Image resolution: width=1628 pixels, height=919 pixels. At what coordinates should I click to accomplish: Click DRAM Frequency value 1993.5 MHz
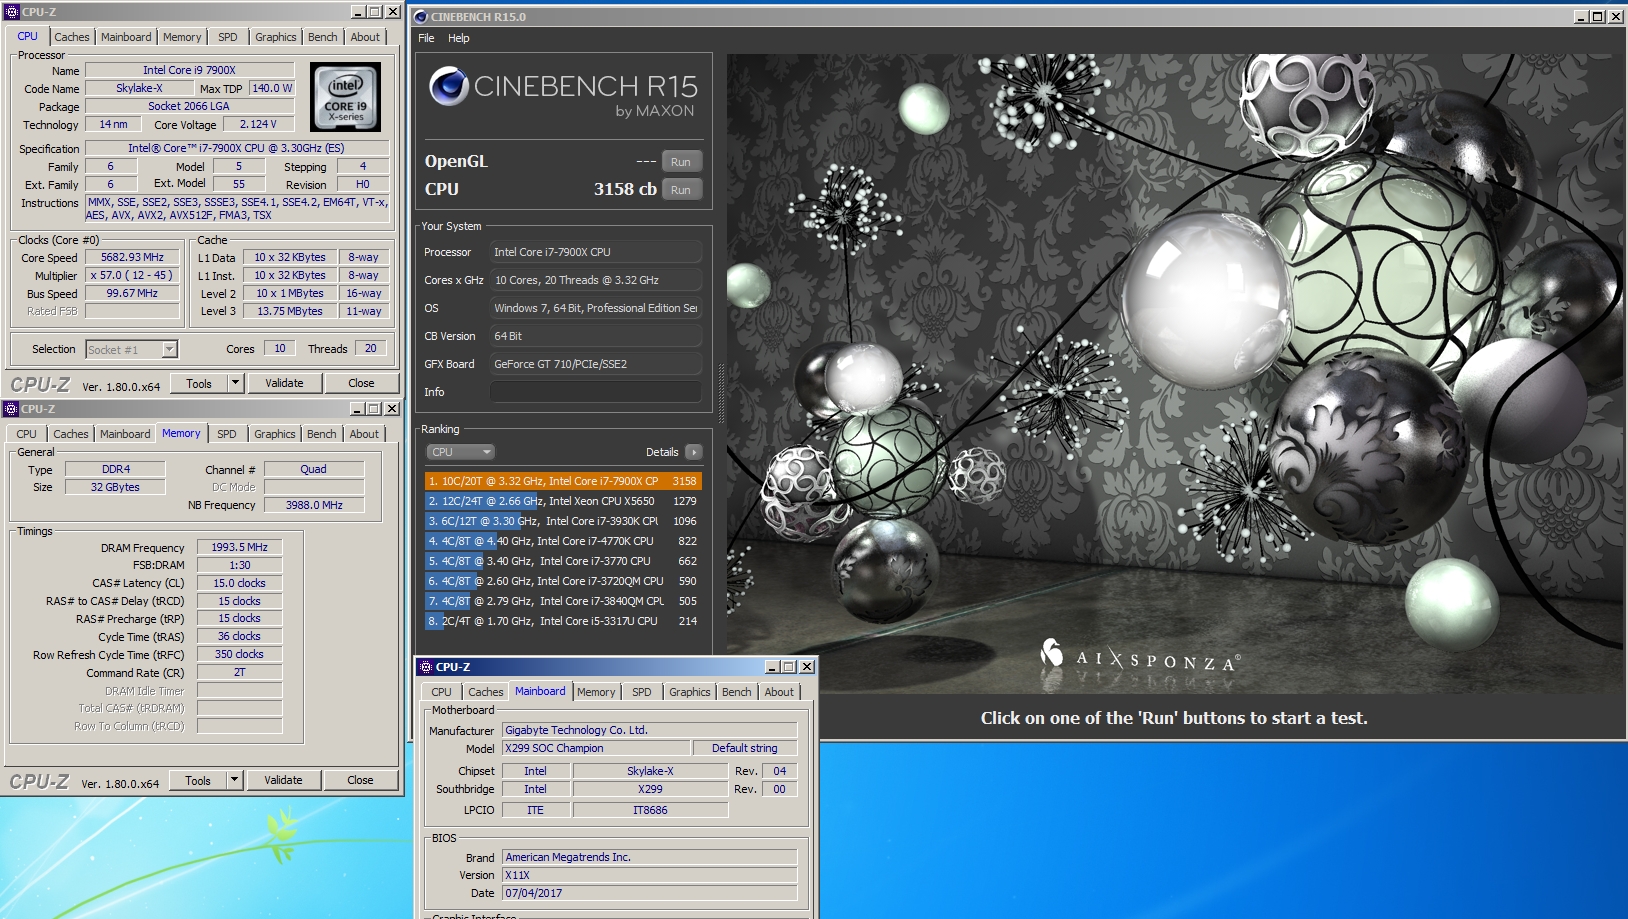[x=240, y=547]
